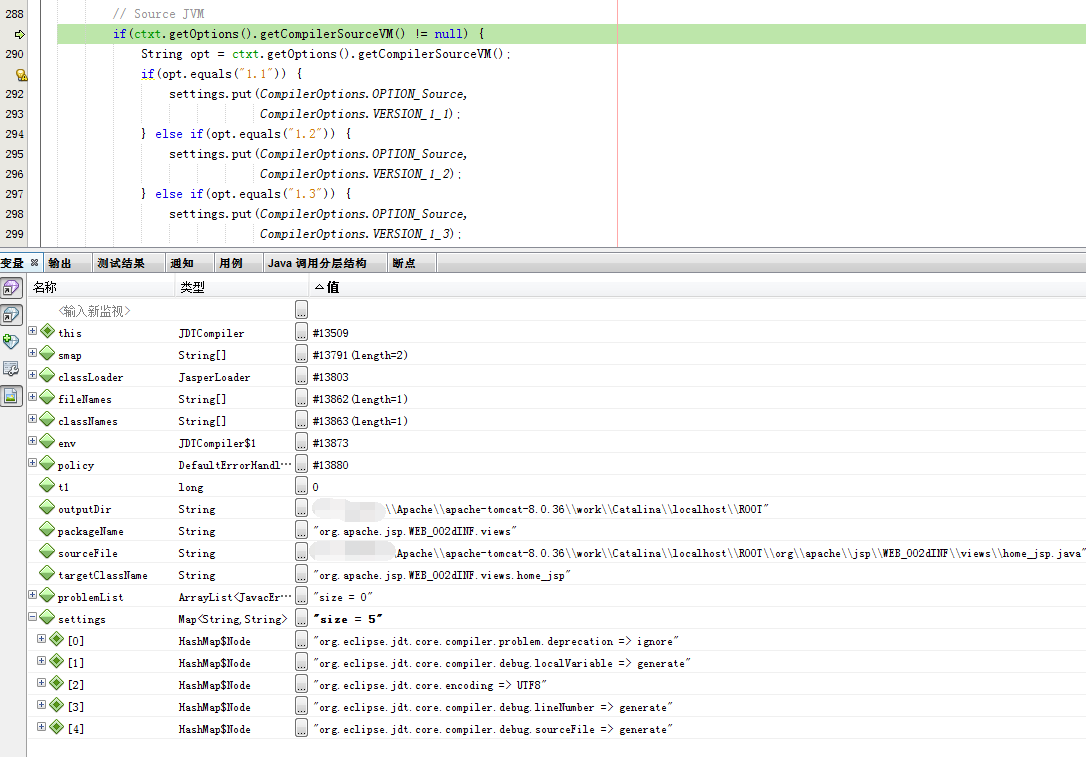The height and width of the screenshot is (757, 1086).
Task: Select the JasperLoader type cell
Action: pyautogui.click(x=214, y=377)
